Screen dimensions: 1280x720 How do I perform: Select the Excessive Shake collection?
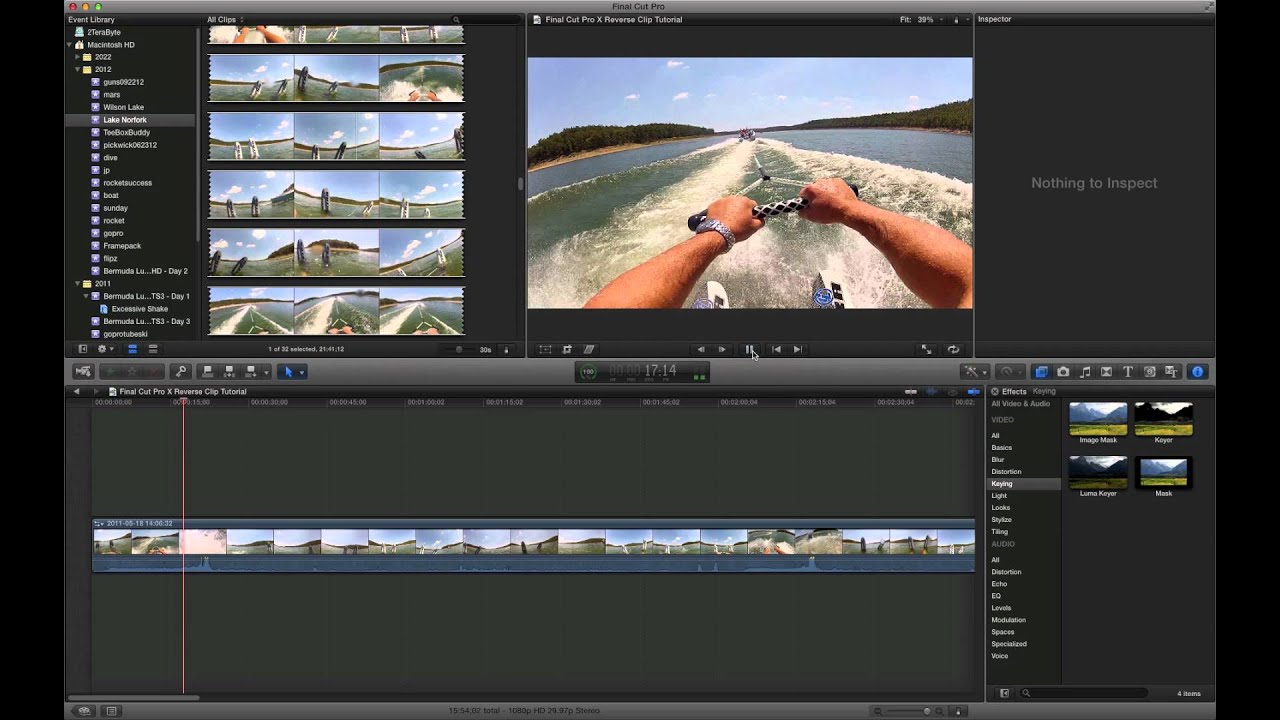coord(139,309)
